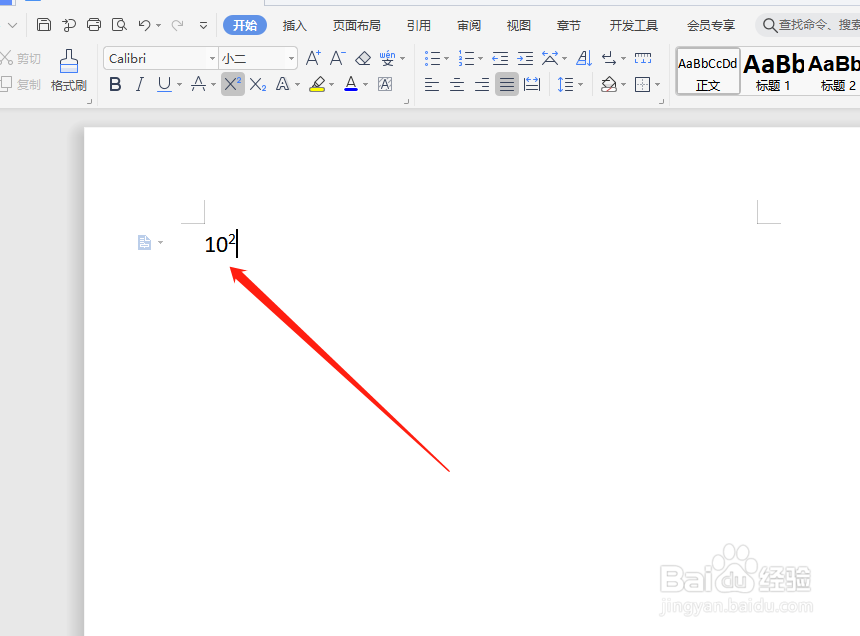Toggle off superscript formatting
The width and height of the screenshot is (860, 636).
(x=232, y=84)
